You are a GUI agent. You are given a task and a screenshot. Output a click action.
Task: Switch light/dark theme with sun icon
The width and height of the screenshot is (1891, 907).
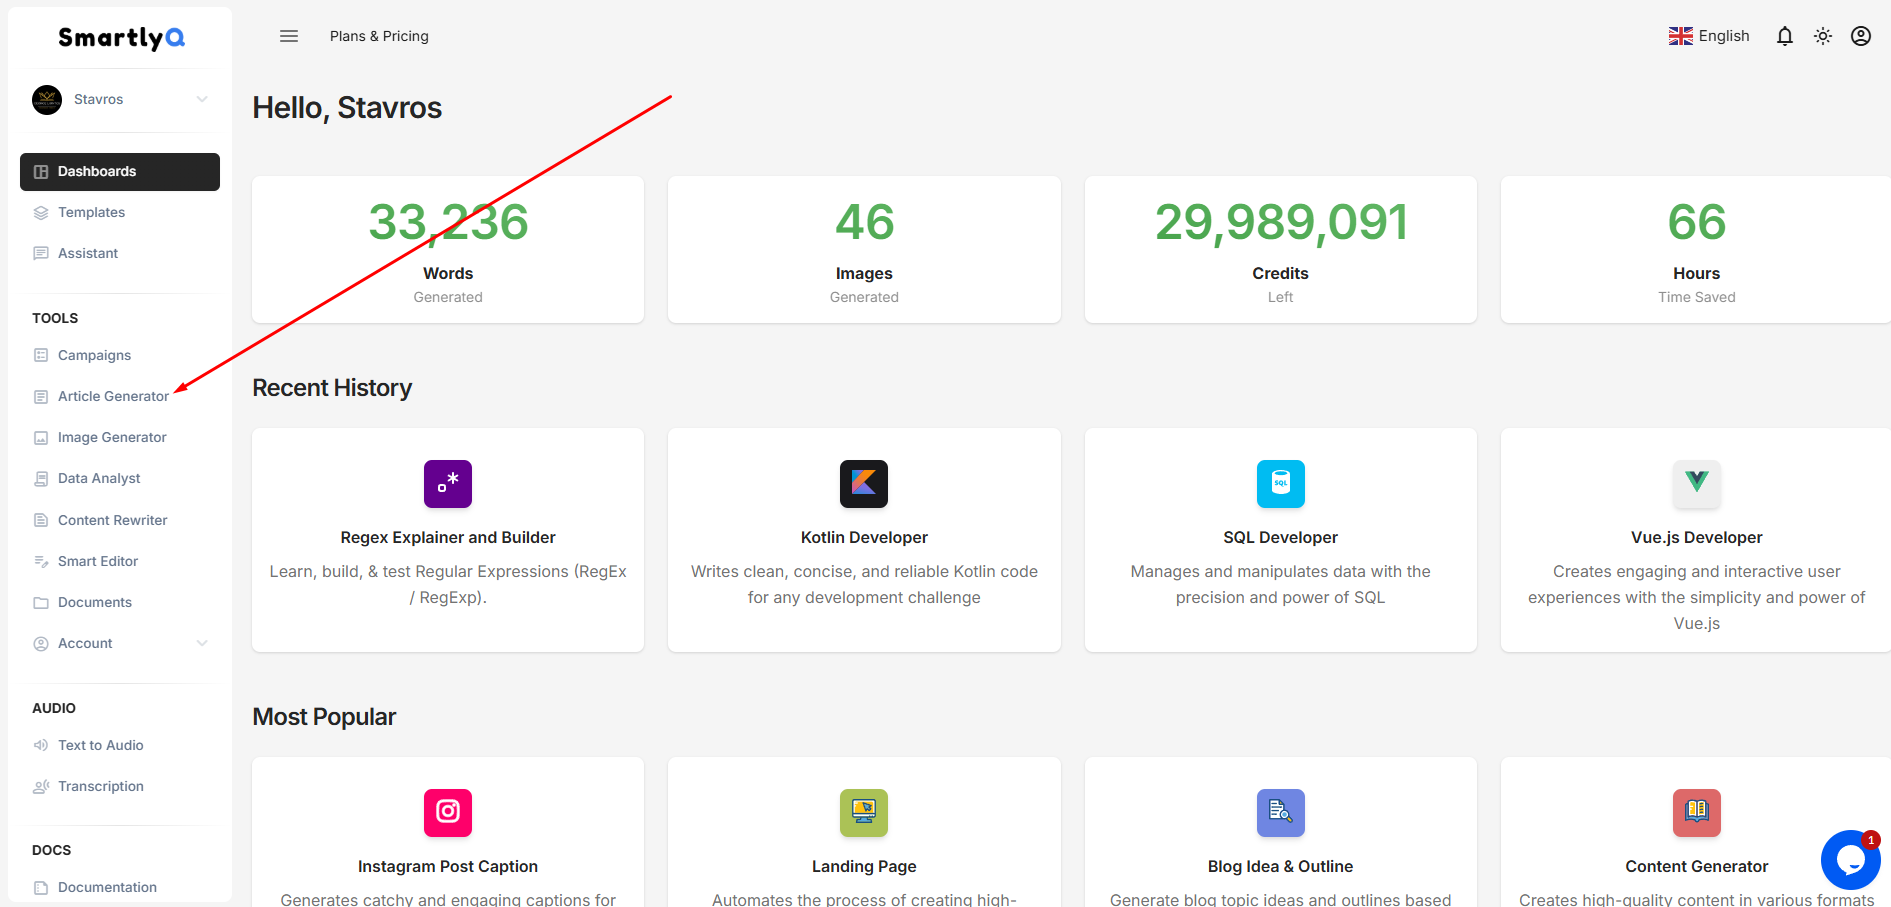point(1823,36)
